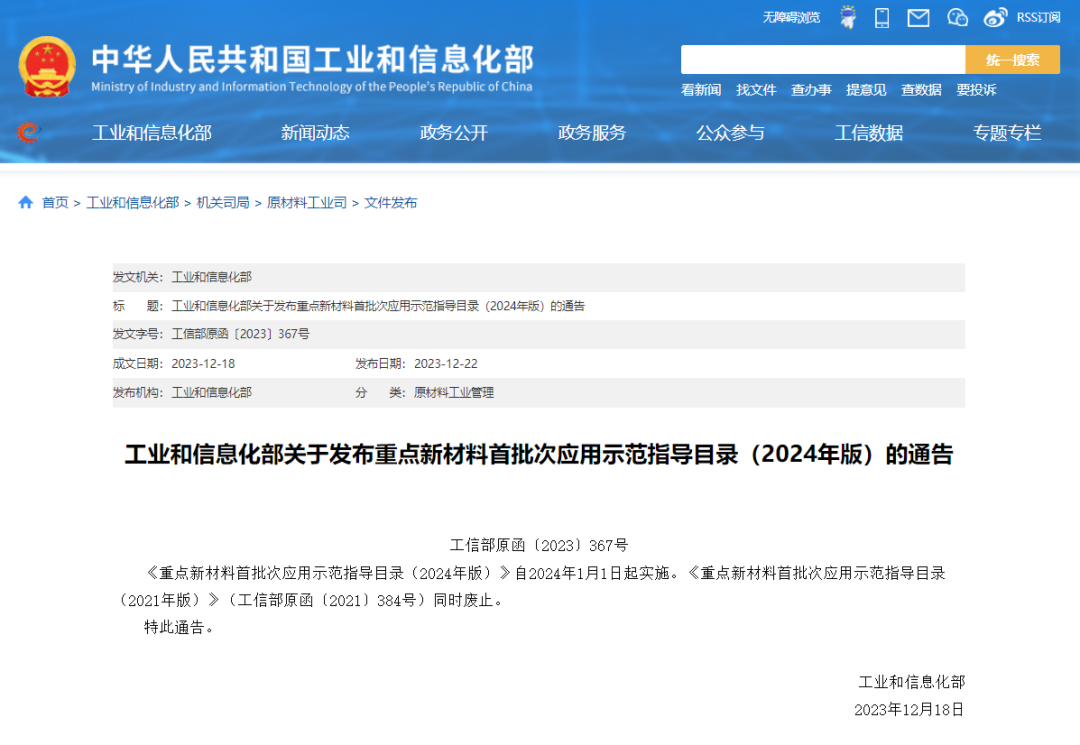Click the robot assistant icon
Screen dimensions: 1080x745
tap(848, 17)
